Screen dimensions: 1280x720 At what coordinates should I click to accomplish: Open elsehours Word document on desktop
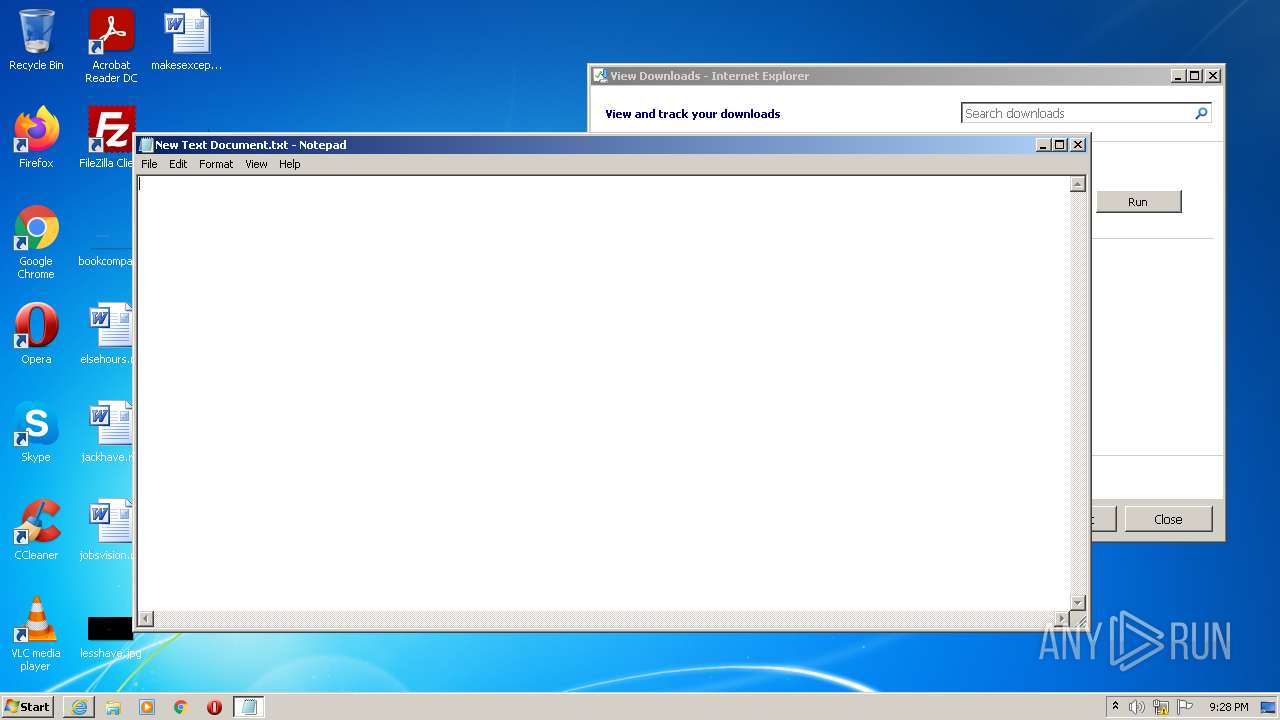[x=108, y=334]
